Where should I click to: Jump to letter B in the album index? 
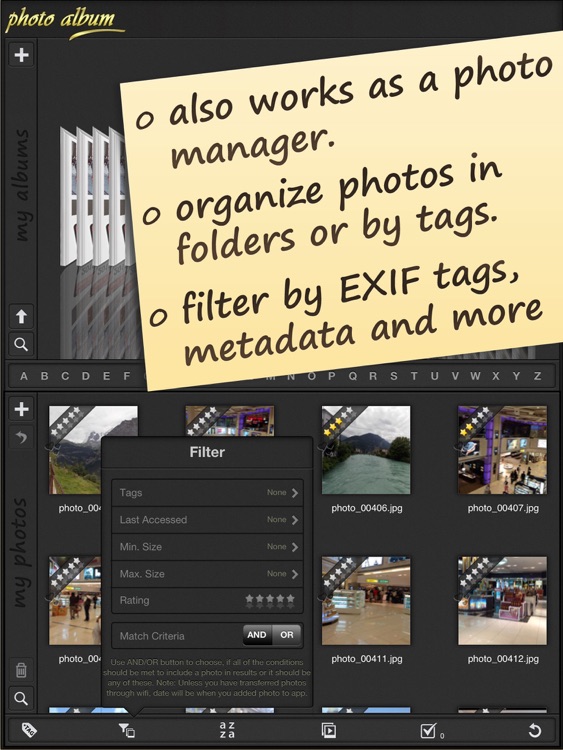pos(44,376)
